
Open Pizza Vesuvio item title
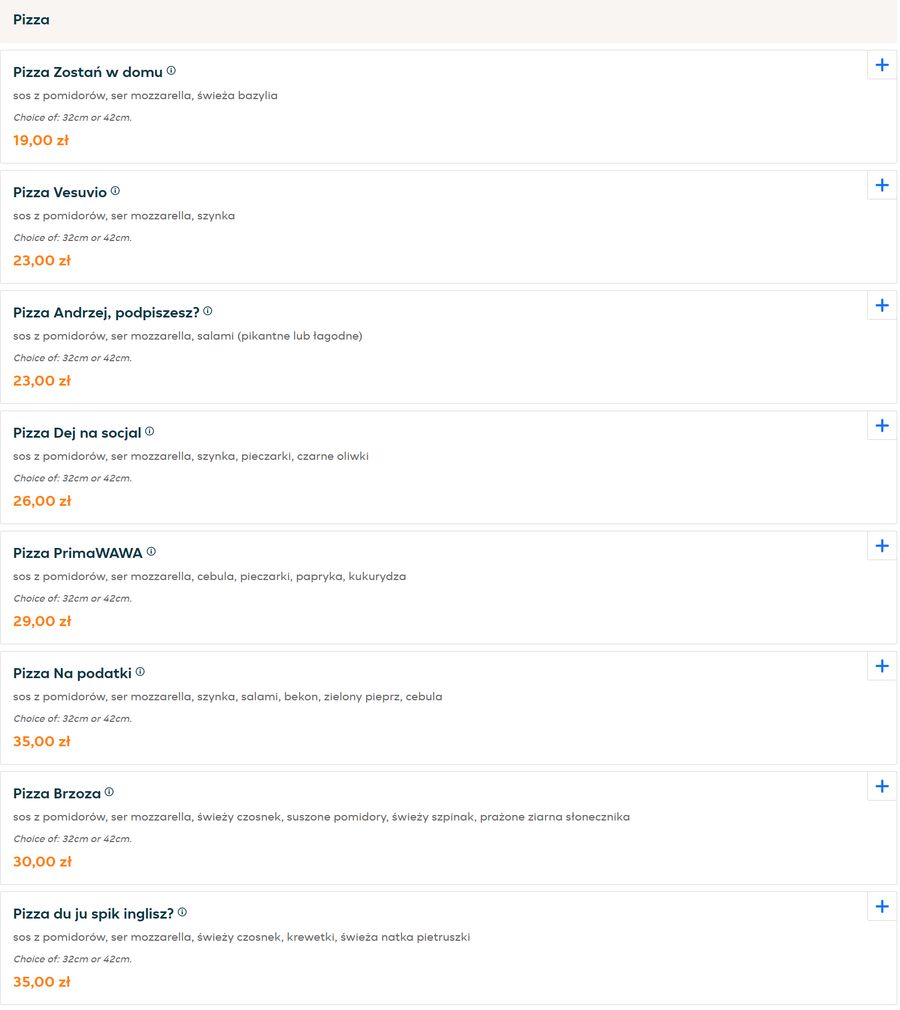click(60, 193)
